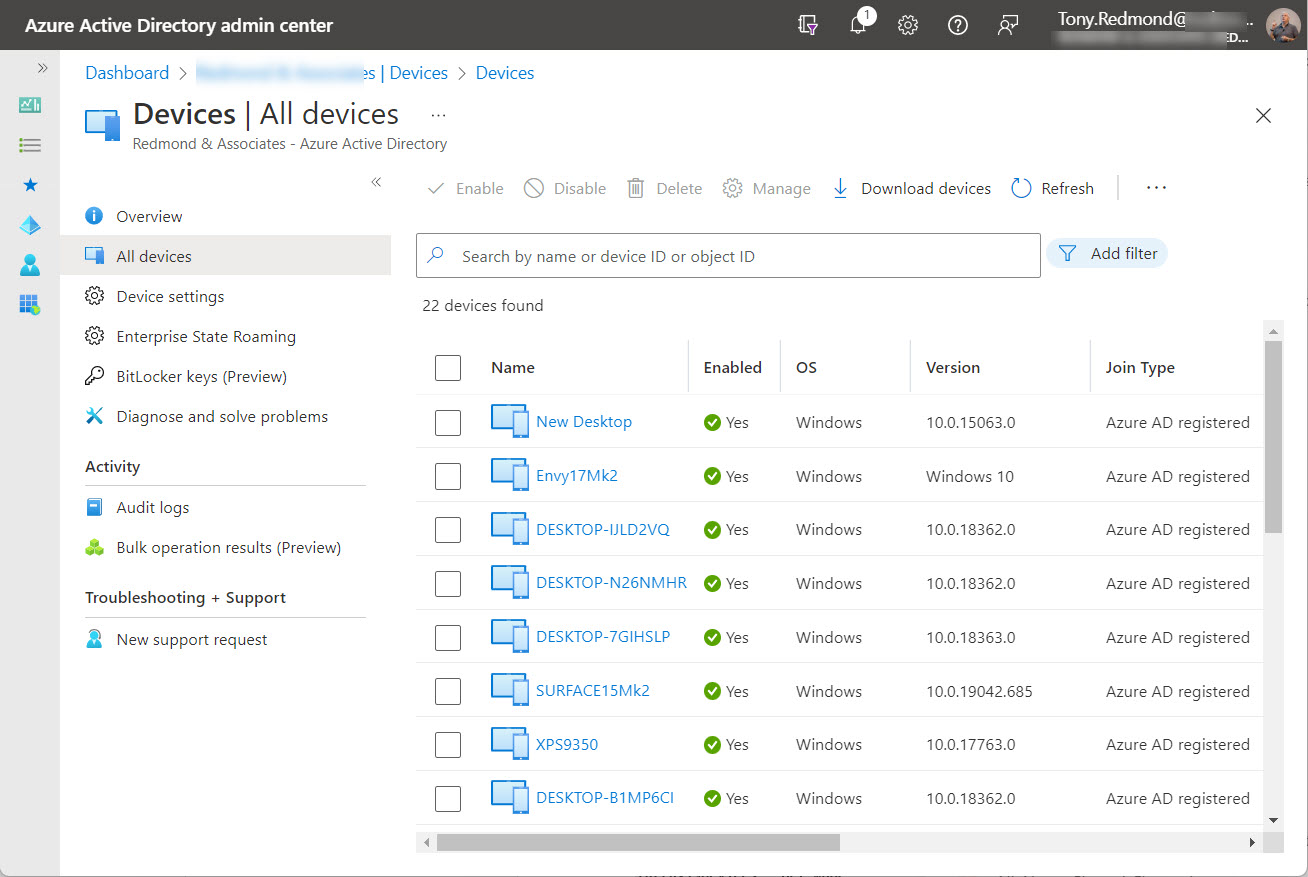Close the Devices blade
Image resolution: width=1308 pixels, height=877 pixels.
click(1263, 116)
